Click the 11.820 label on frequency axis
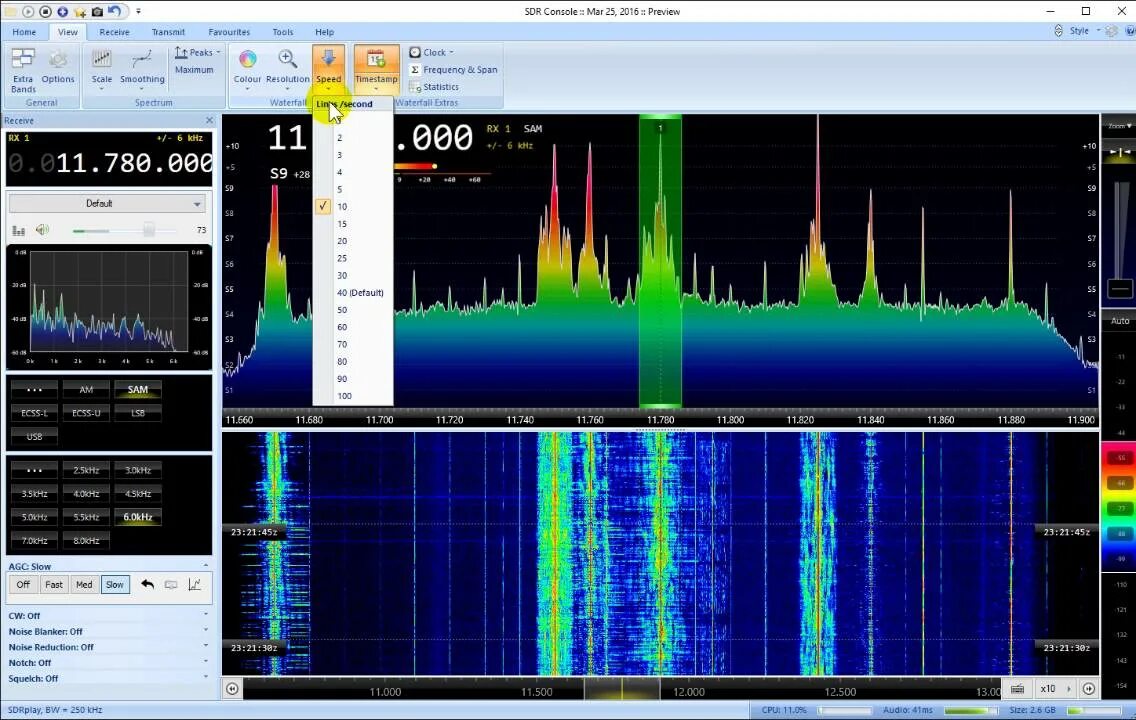This screenshot has height=720, width=1136. pyautogui.click(x=800, y=420)
